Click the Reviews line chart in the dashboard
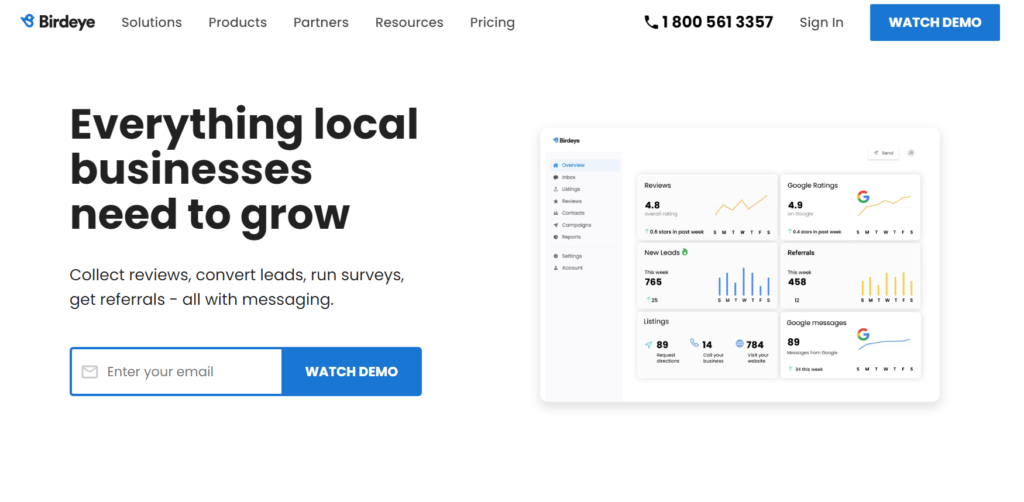The image size is (1024, 502). coord(741,205)
